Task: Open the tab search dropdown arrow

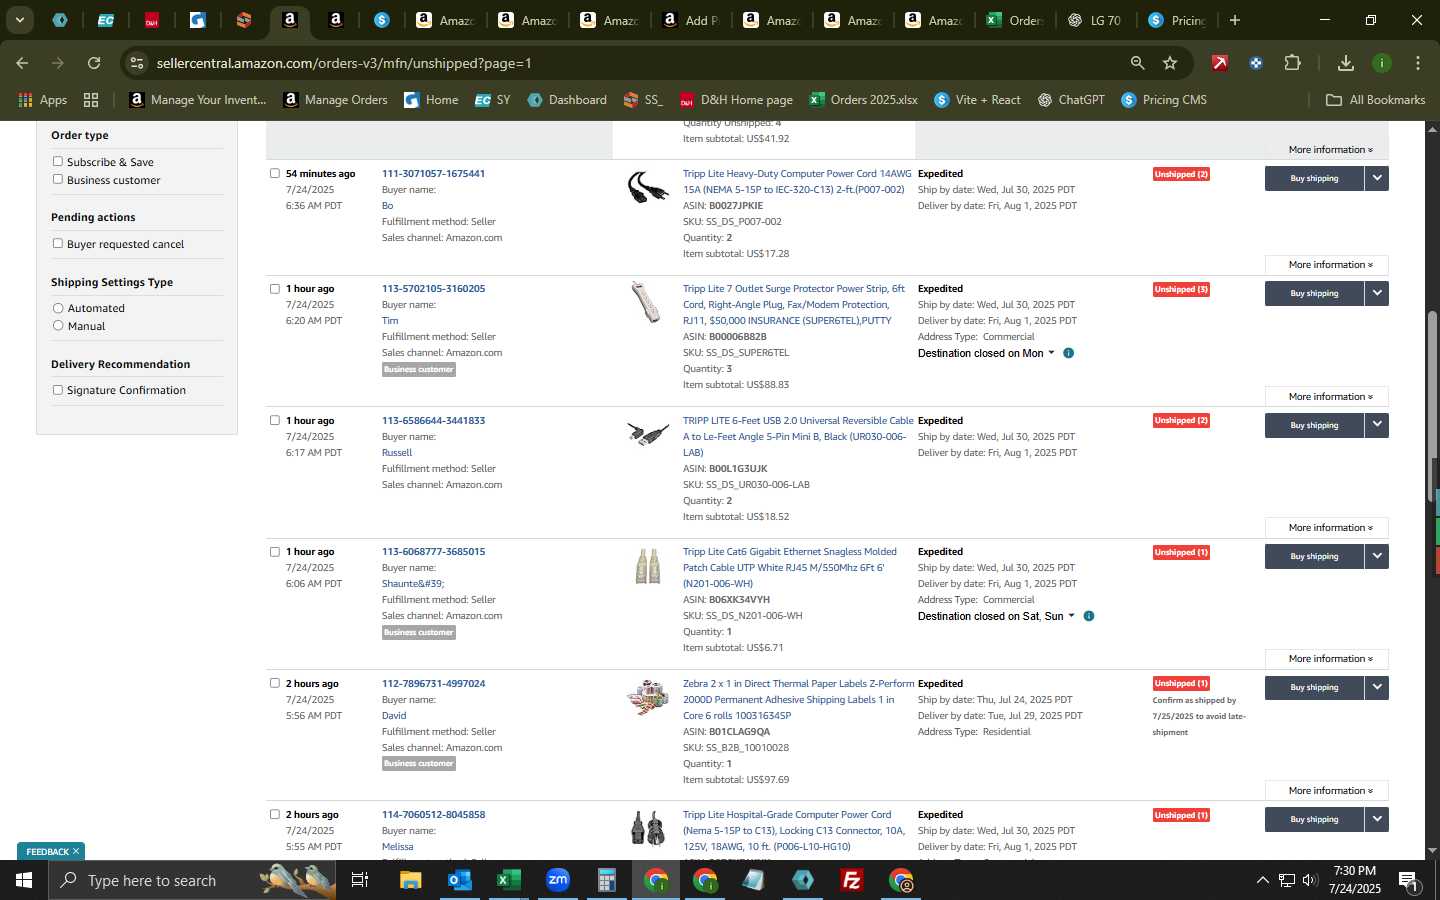Action: (x=19, y=20)
